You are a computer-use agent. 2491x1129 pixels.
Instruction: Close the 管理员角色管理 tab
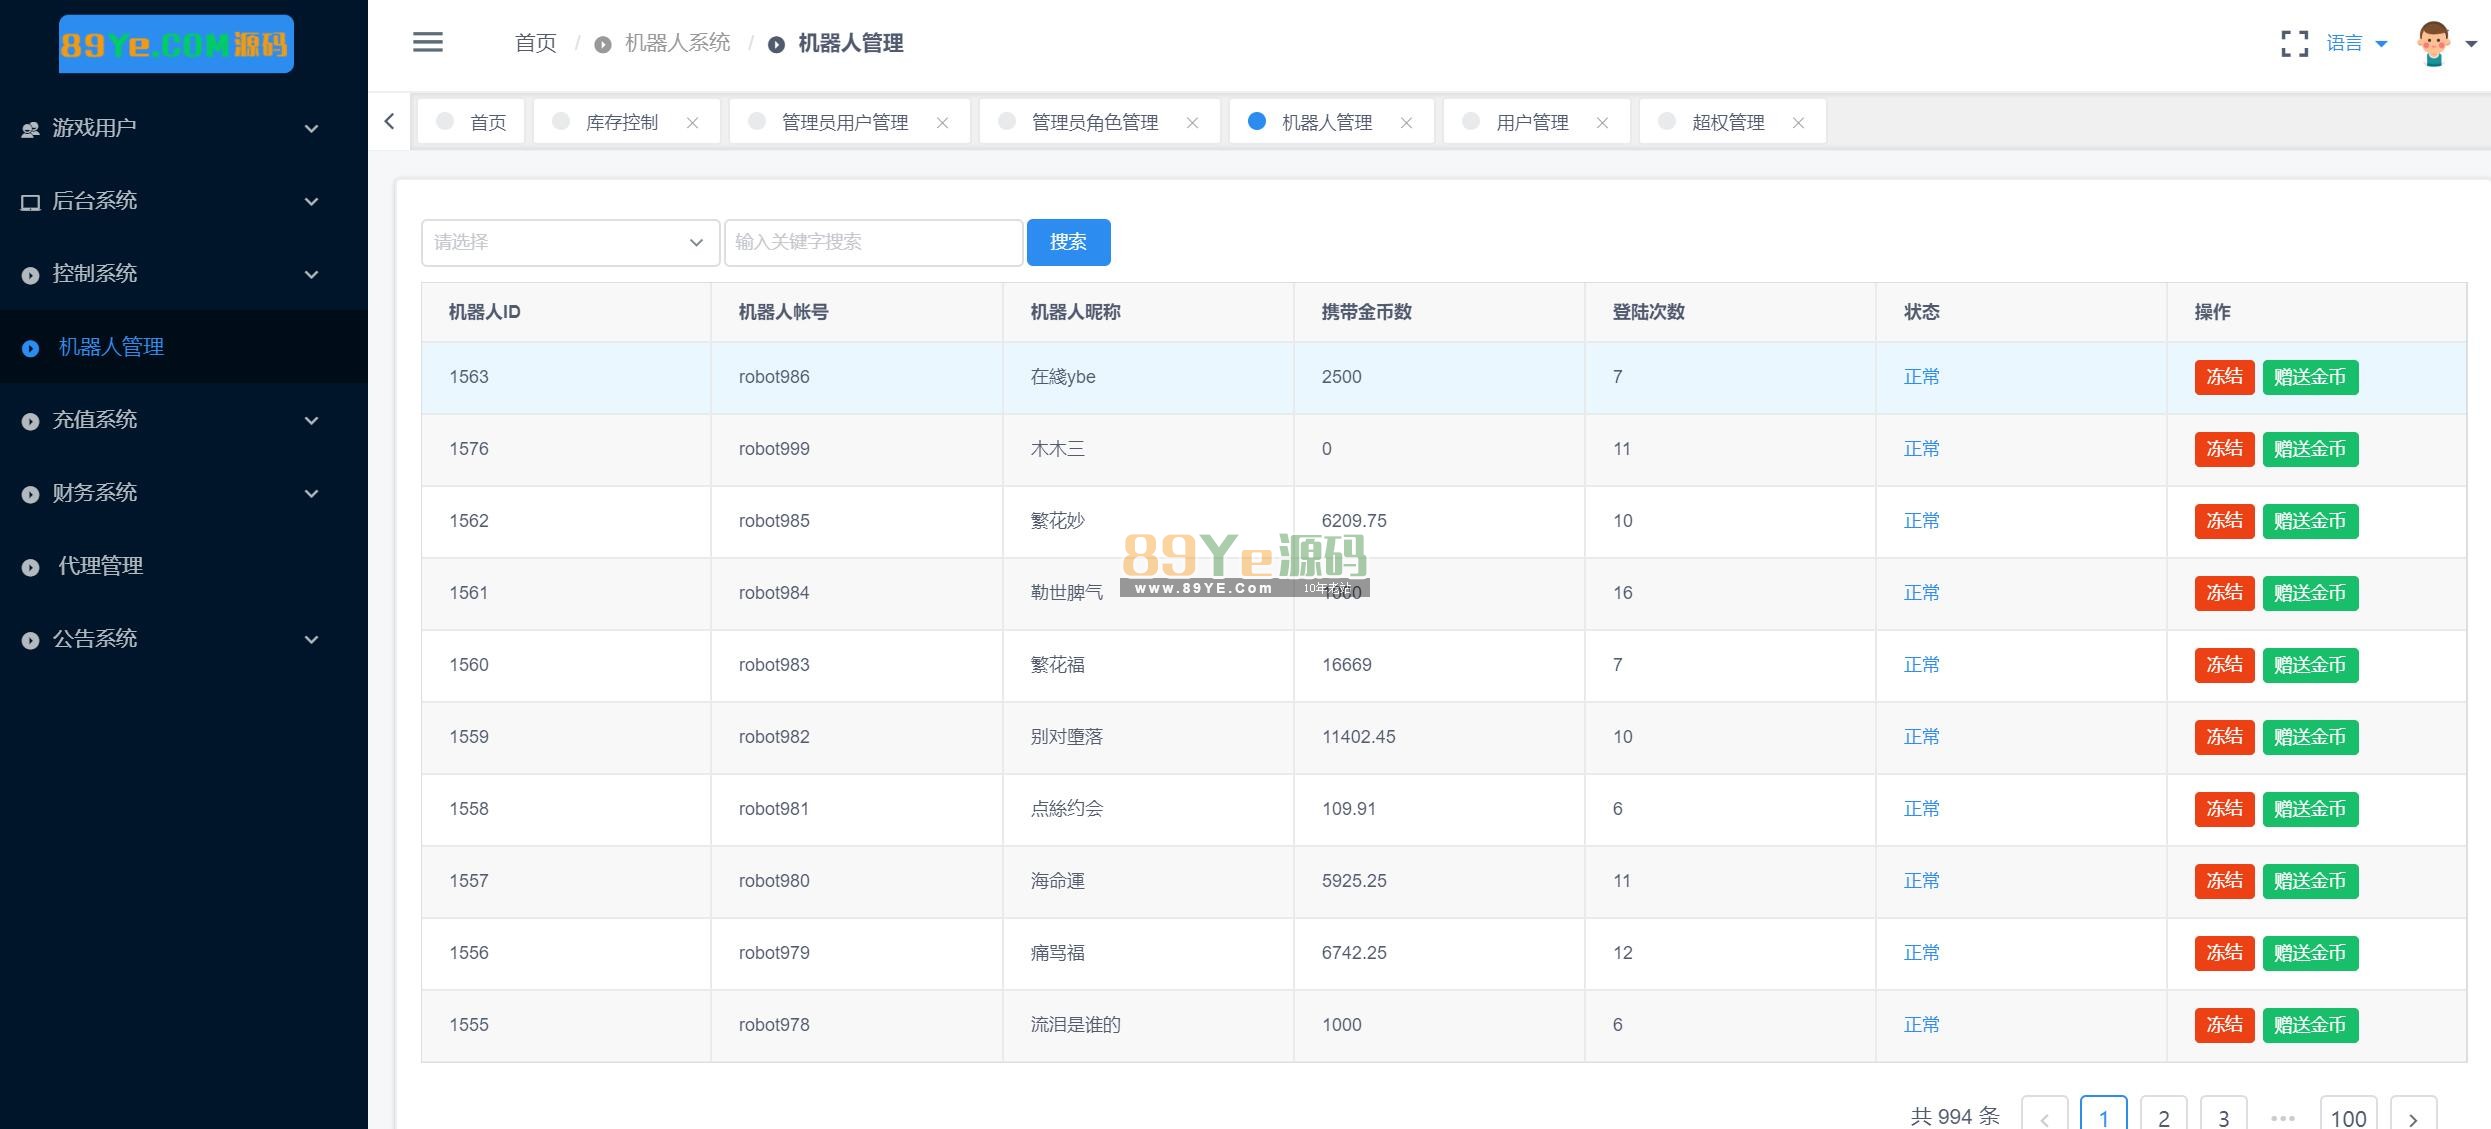pyautogui.click(x=1192, y=123)
